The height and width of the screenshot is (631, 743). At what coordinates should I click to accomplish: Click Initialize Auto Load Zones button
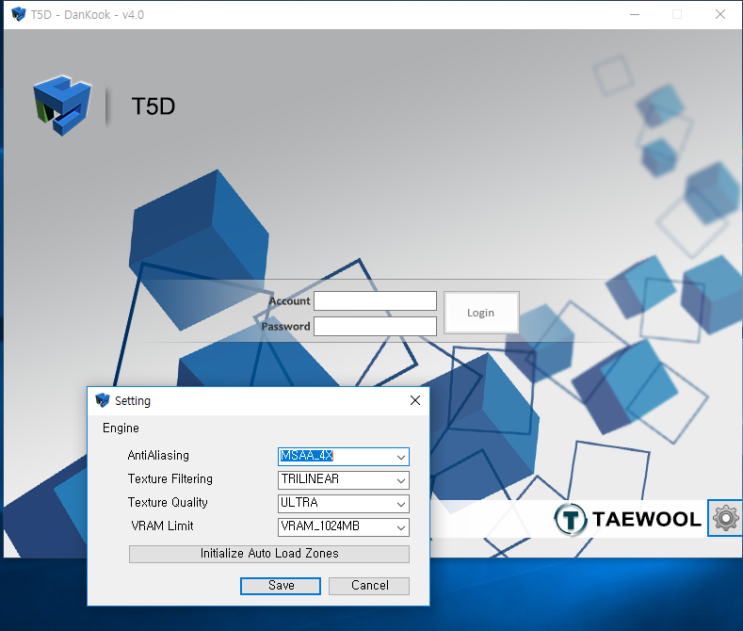coord(269,554)
